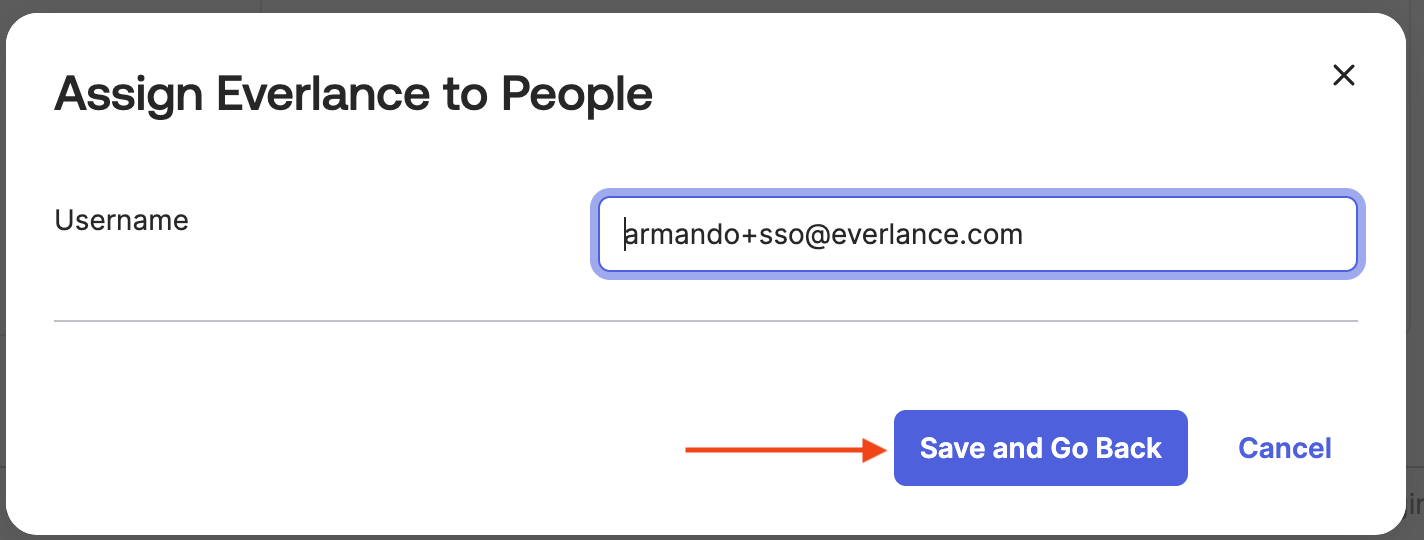Click the text cursor at the username start
1424x540 pixels.
click(x=625, y=235)
